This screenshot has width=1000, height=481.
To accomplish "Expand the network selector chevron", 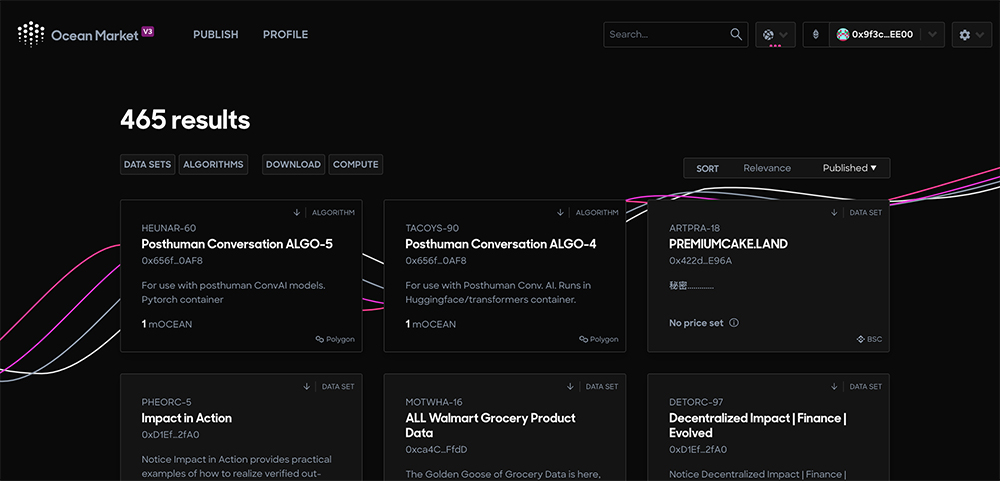I will pyautogui.click(x=784, y=35).
